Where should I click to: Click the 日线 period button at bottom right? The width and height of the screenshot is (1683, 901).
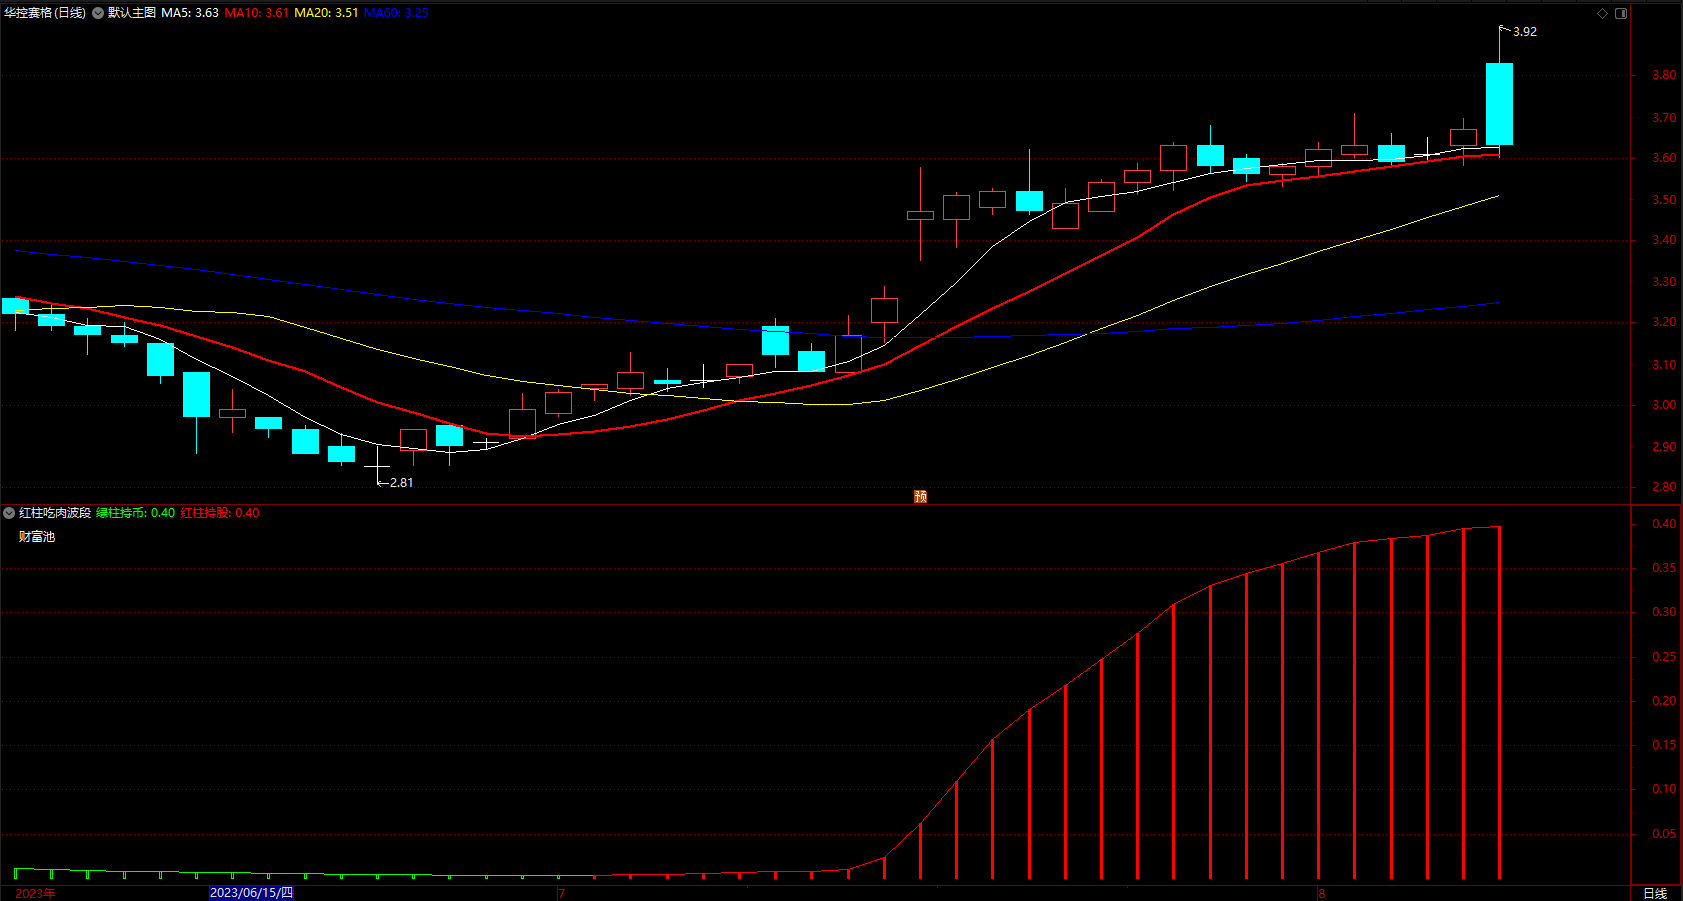pos(1655,893)
